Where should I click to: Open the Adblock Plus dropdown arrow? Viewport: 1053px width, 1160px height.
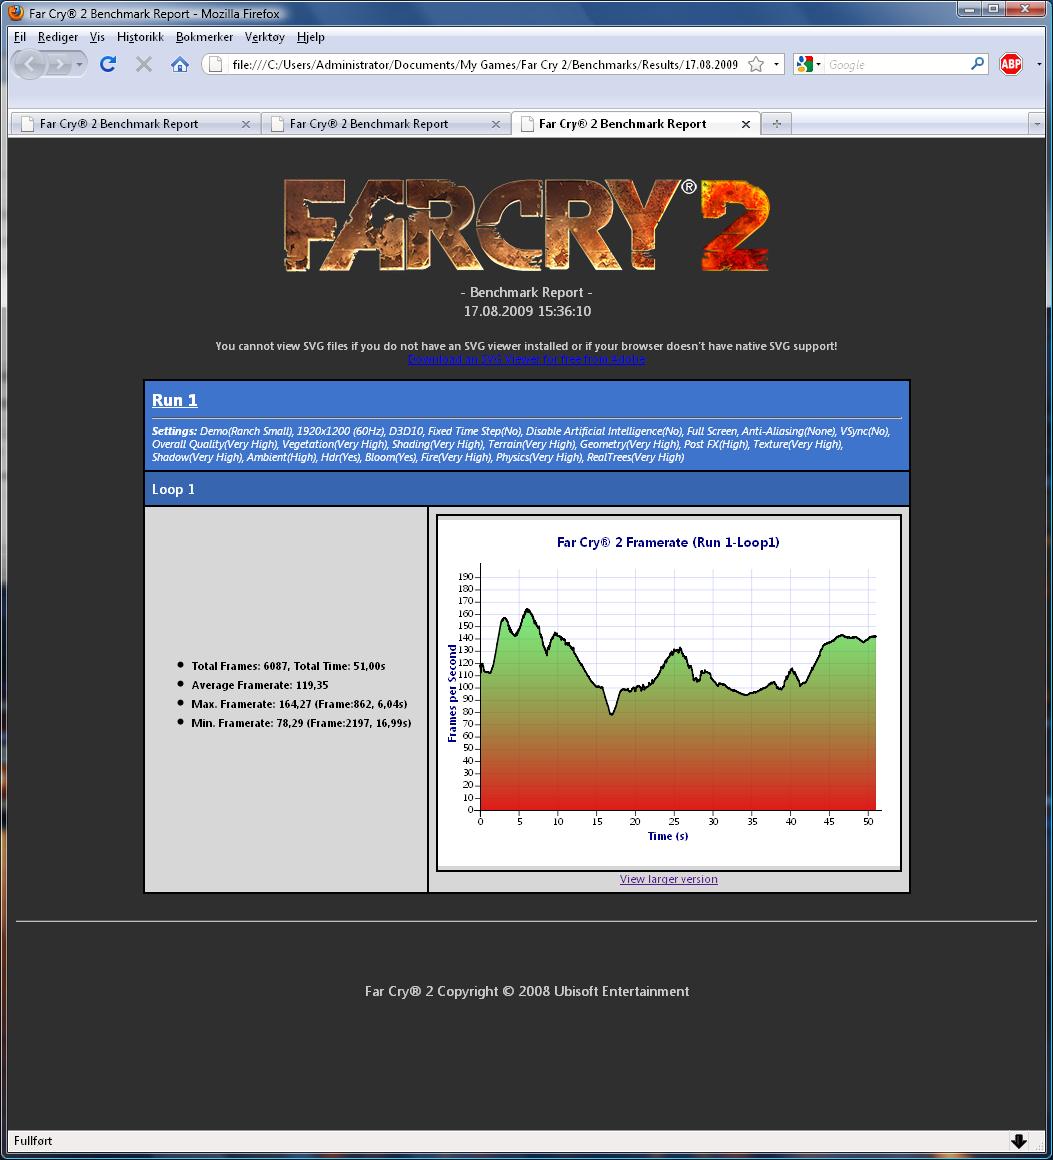[1039, 64]
